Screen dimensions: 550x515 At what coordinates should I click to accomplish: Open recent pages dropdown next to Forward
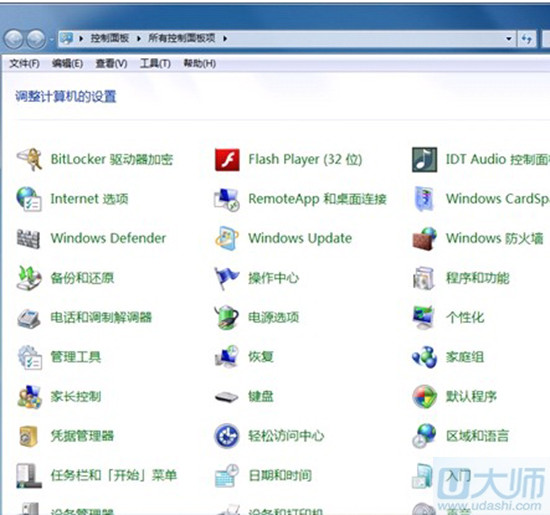pyautogui.click(x=52, y=39)
